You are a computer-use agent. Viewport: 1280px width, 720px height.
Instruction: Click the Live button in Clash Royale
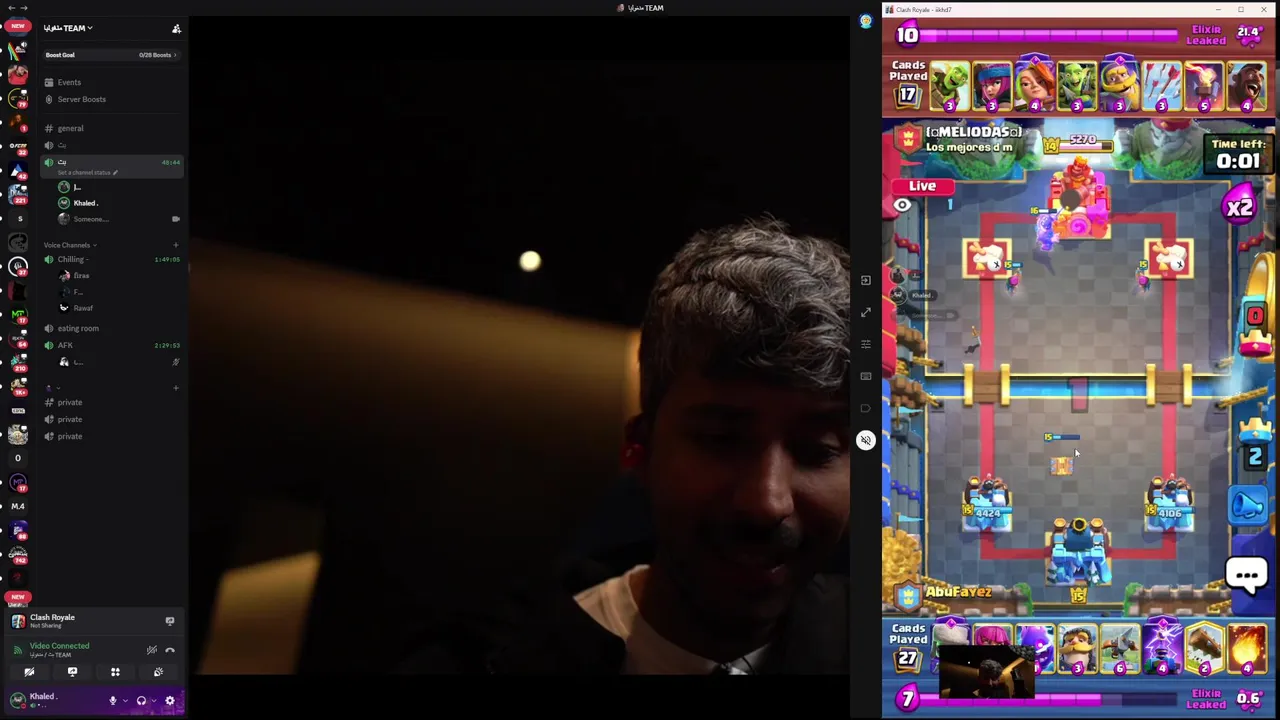[x=923, y=186]
